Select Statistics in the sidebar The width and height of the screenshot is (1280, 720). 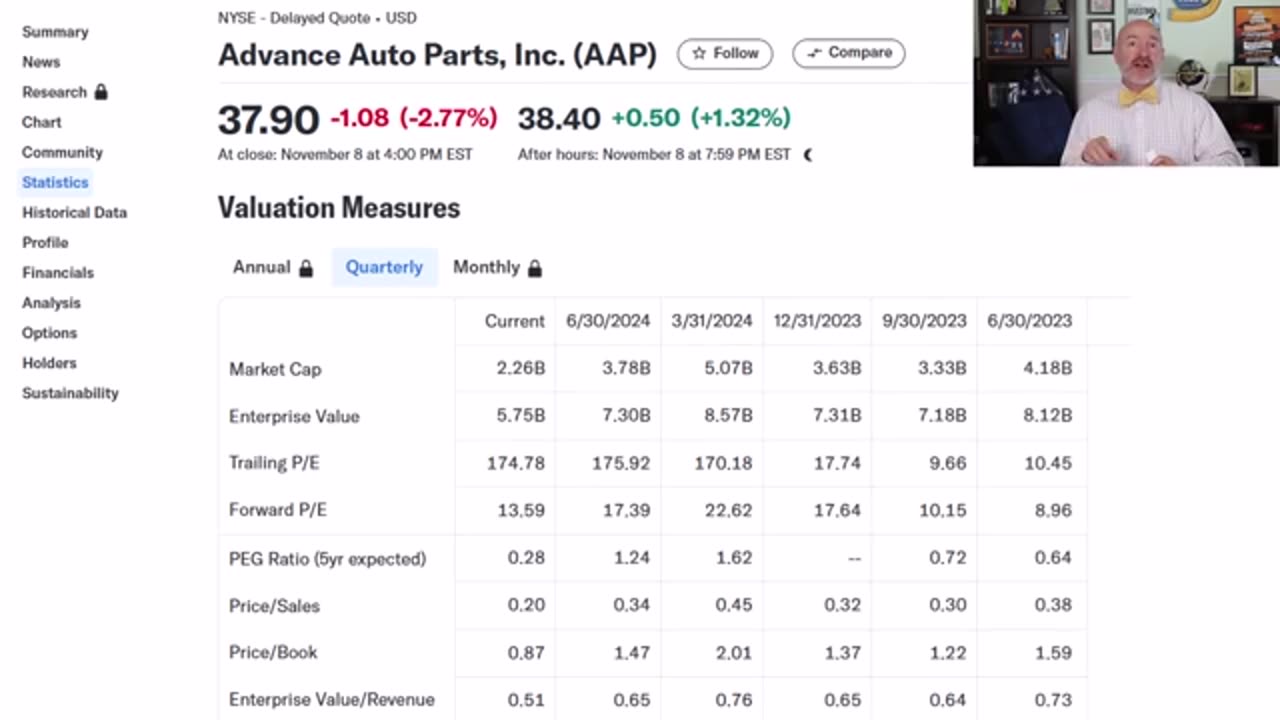(55, 182)
